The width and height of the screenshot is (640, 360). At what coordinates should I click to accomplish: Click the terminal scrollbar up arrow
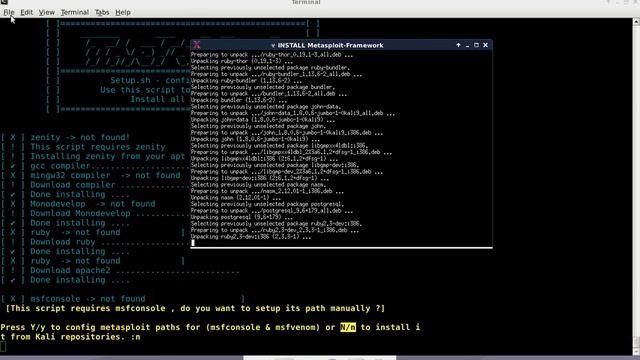(636, 22)
